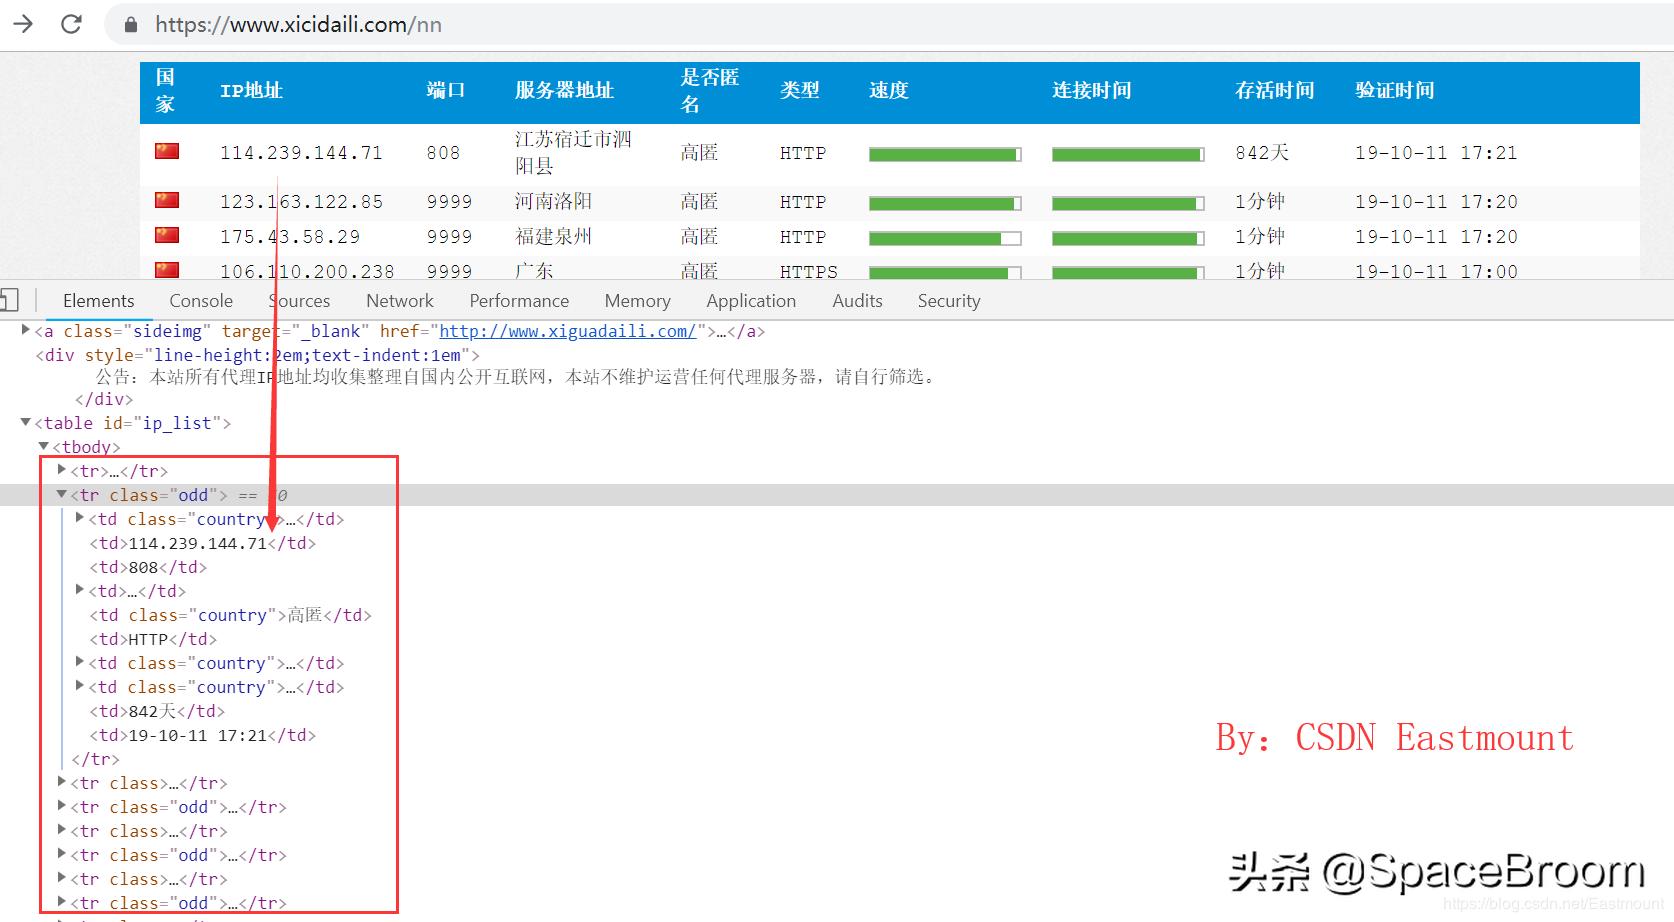Image resolution: width=1674 pixels, height=922 pixels.
Task: Reload the page with the refresh icon
Action: (x=69, y=24)
